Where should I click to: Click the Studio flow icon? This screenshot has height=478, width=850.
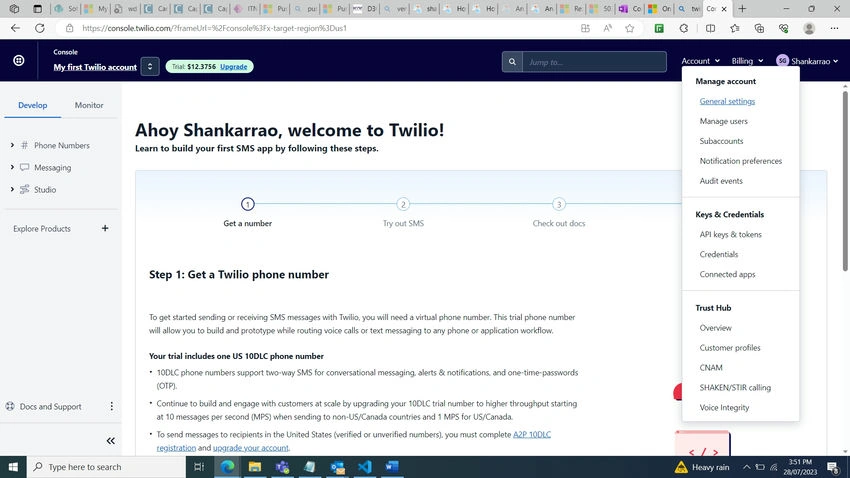click(24, 190)
